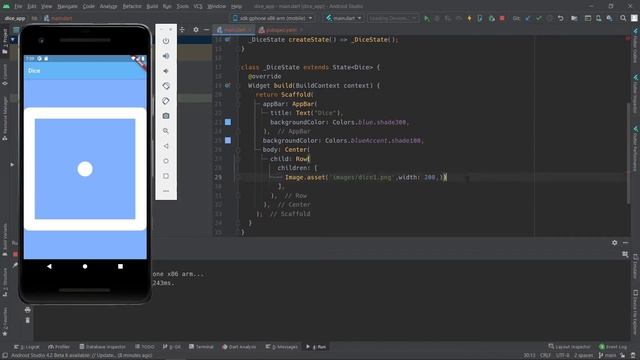Rotate the emulator left
Image resolution: width=640 pixels, height=360 pixels.
click(166, 86)
